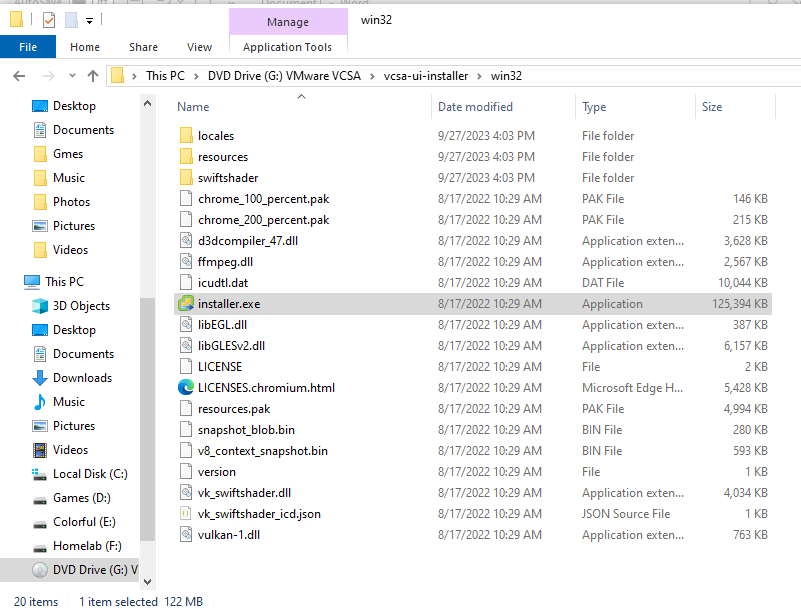Click DVD Drive (G:) VMware VCSA breadcrumb
Screen dimensions: 801x611
point(284,76)
